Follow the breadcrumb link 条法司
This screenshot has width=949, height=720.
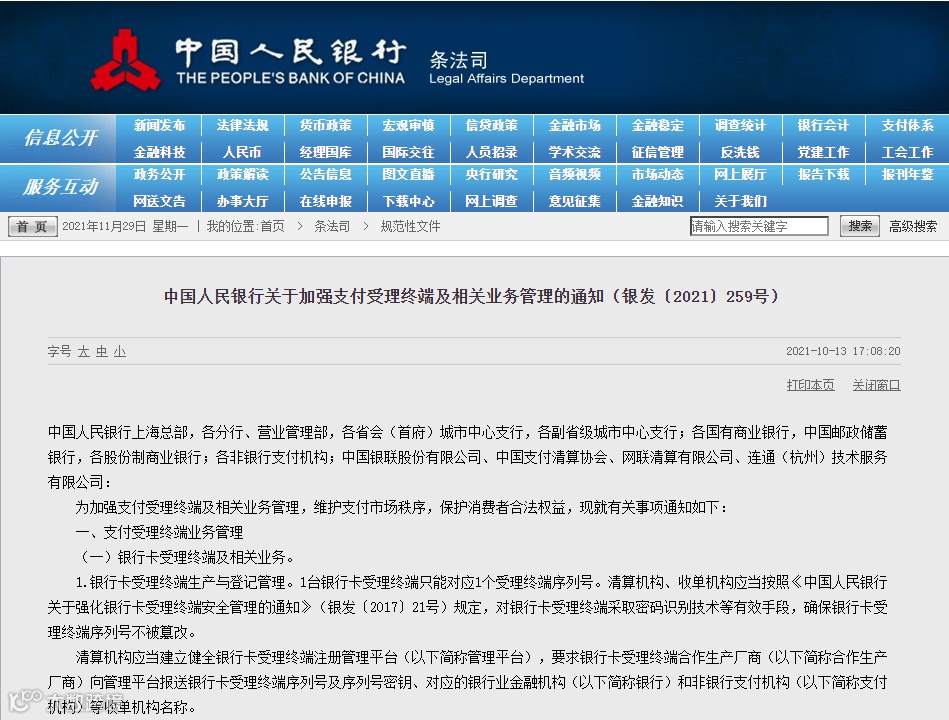coord(332,226)
